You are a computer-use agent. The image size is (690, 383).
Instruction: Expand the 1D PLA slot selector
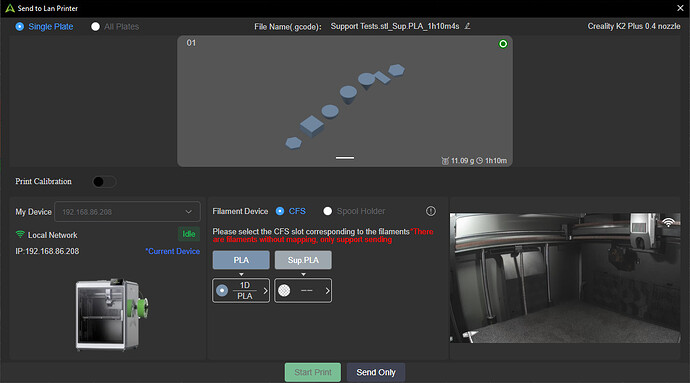tap(241, 291)
